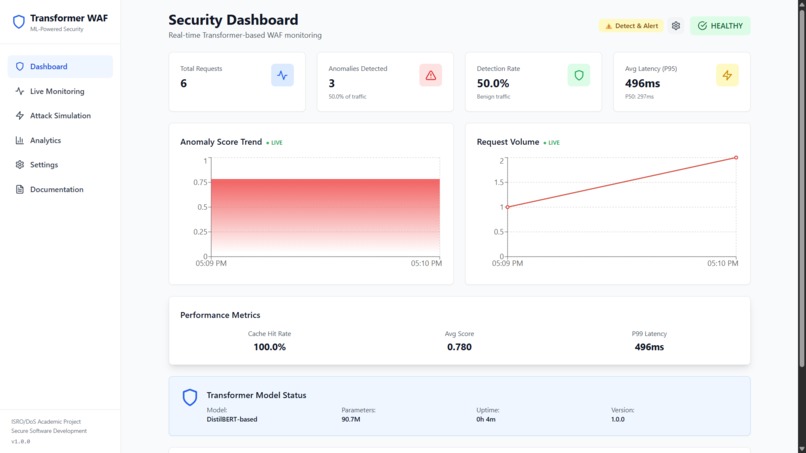The image size is (806, 453).
Task: Click the Request Volume chart title
Action: (508, 142)
